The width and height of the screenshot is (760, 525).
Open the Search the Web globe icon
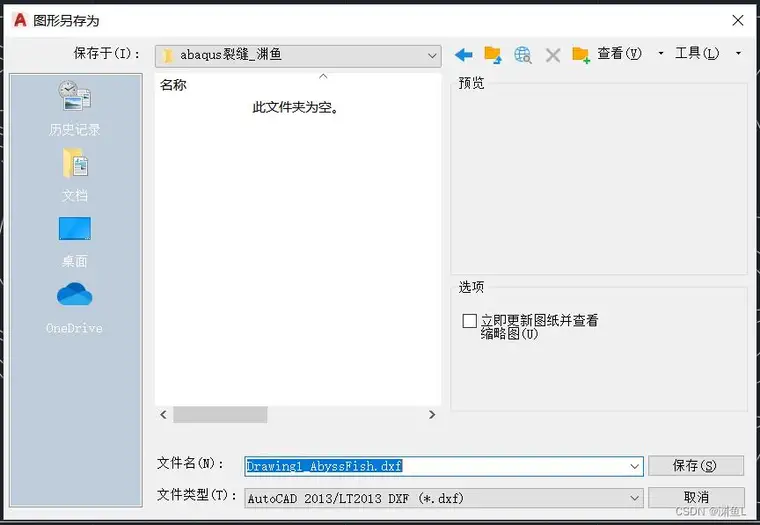coord(522,55)
